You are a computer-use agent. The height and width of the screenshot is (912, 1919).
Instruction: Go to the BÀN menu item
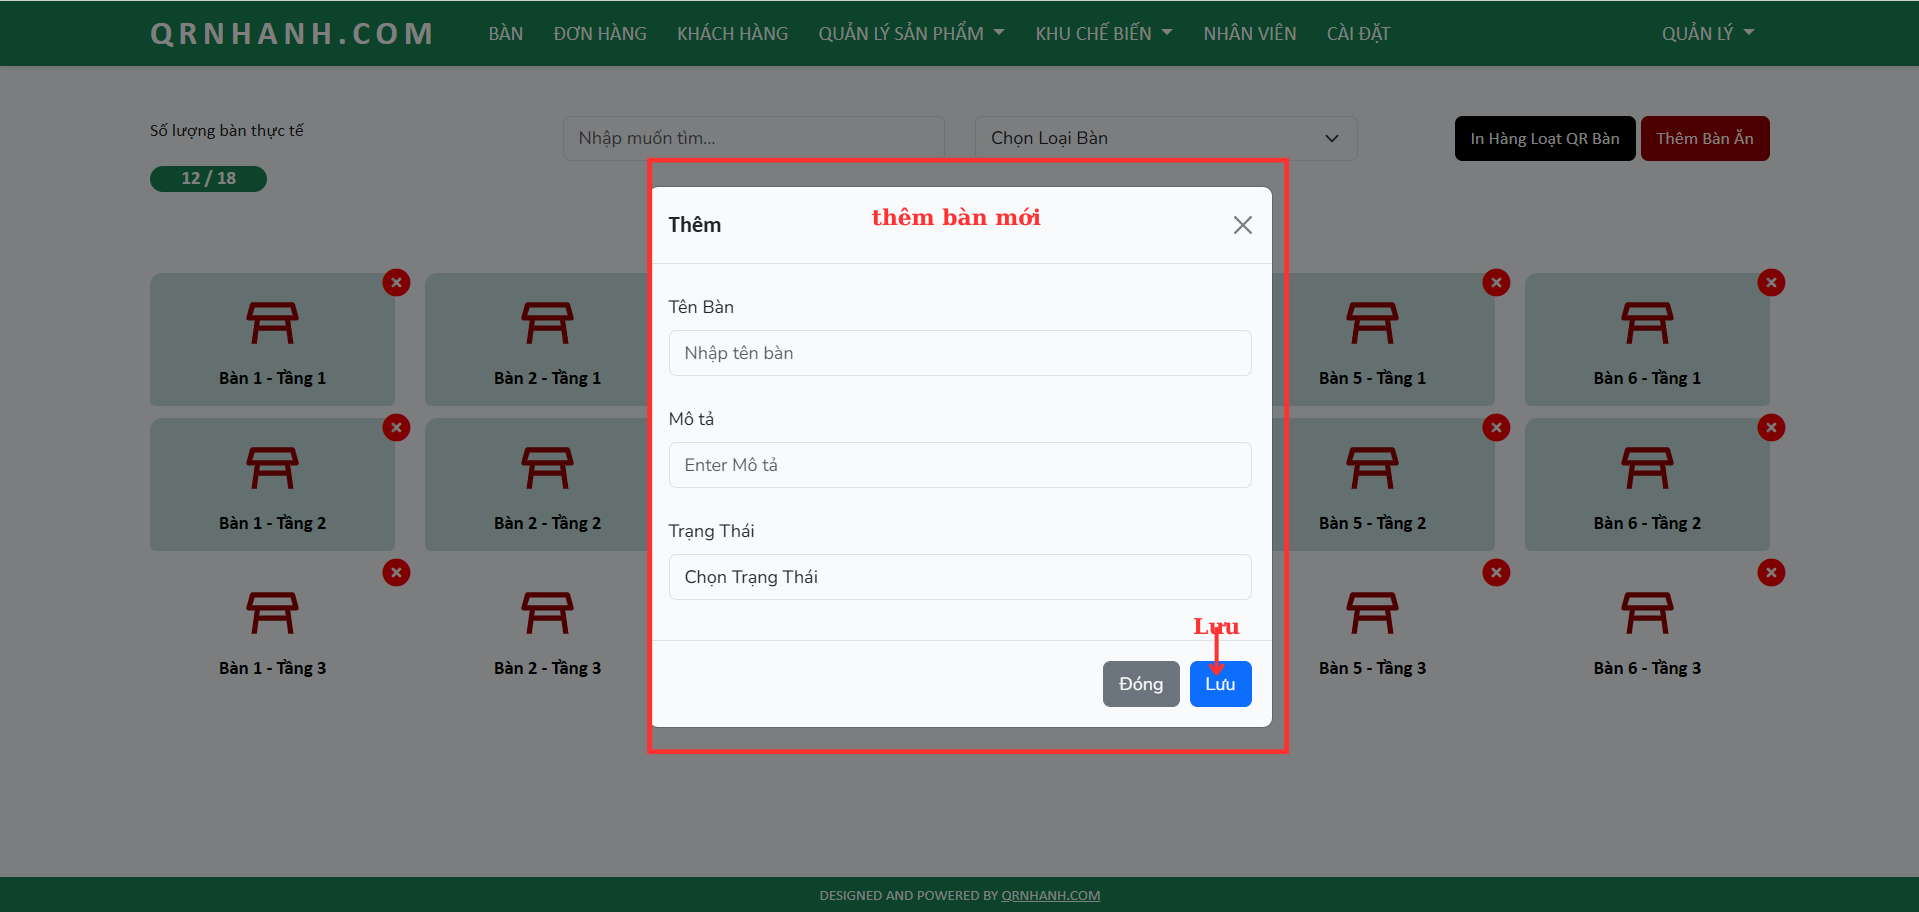tap(506, 34)
